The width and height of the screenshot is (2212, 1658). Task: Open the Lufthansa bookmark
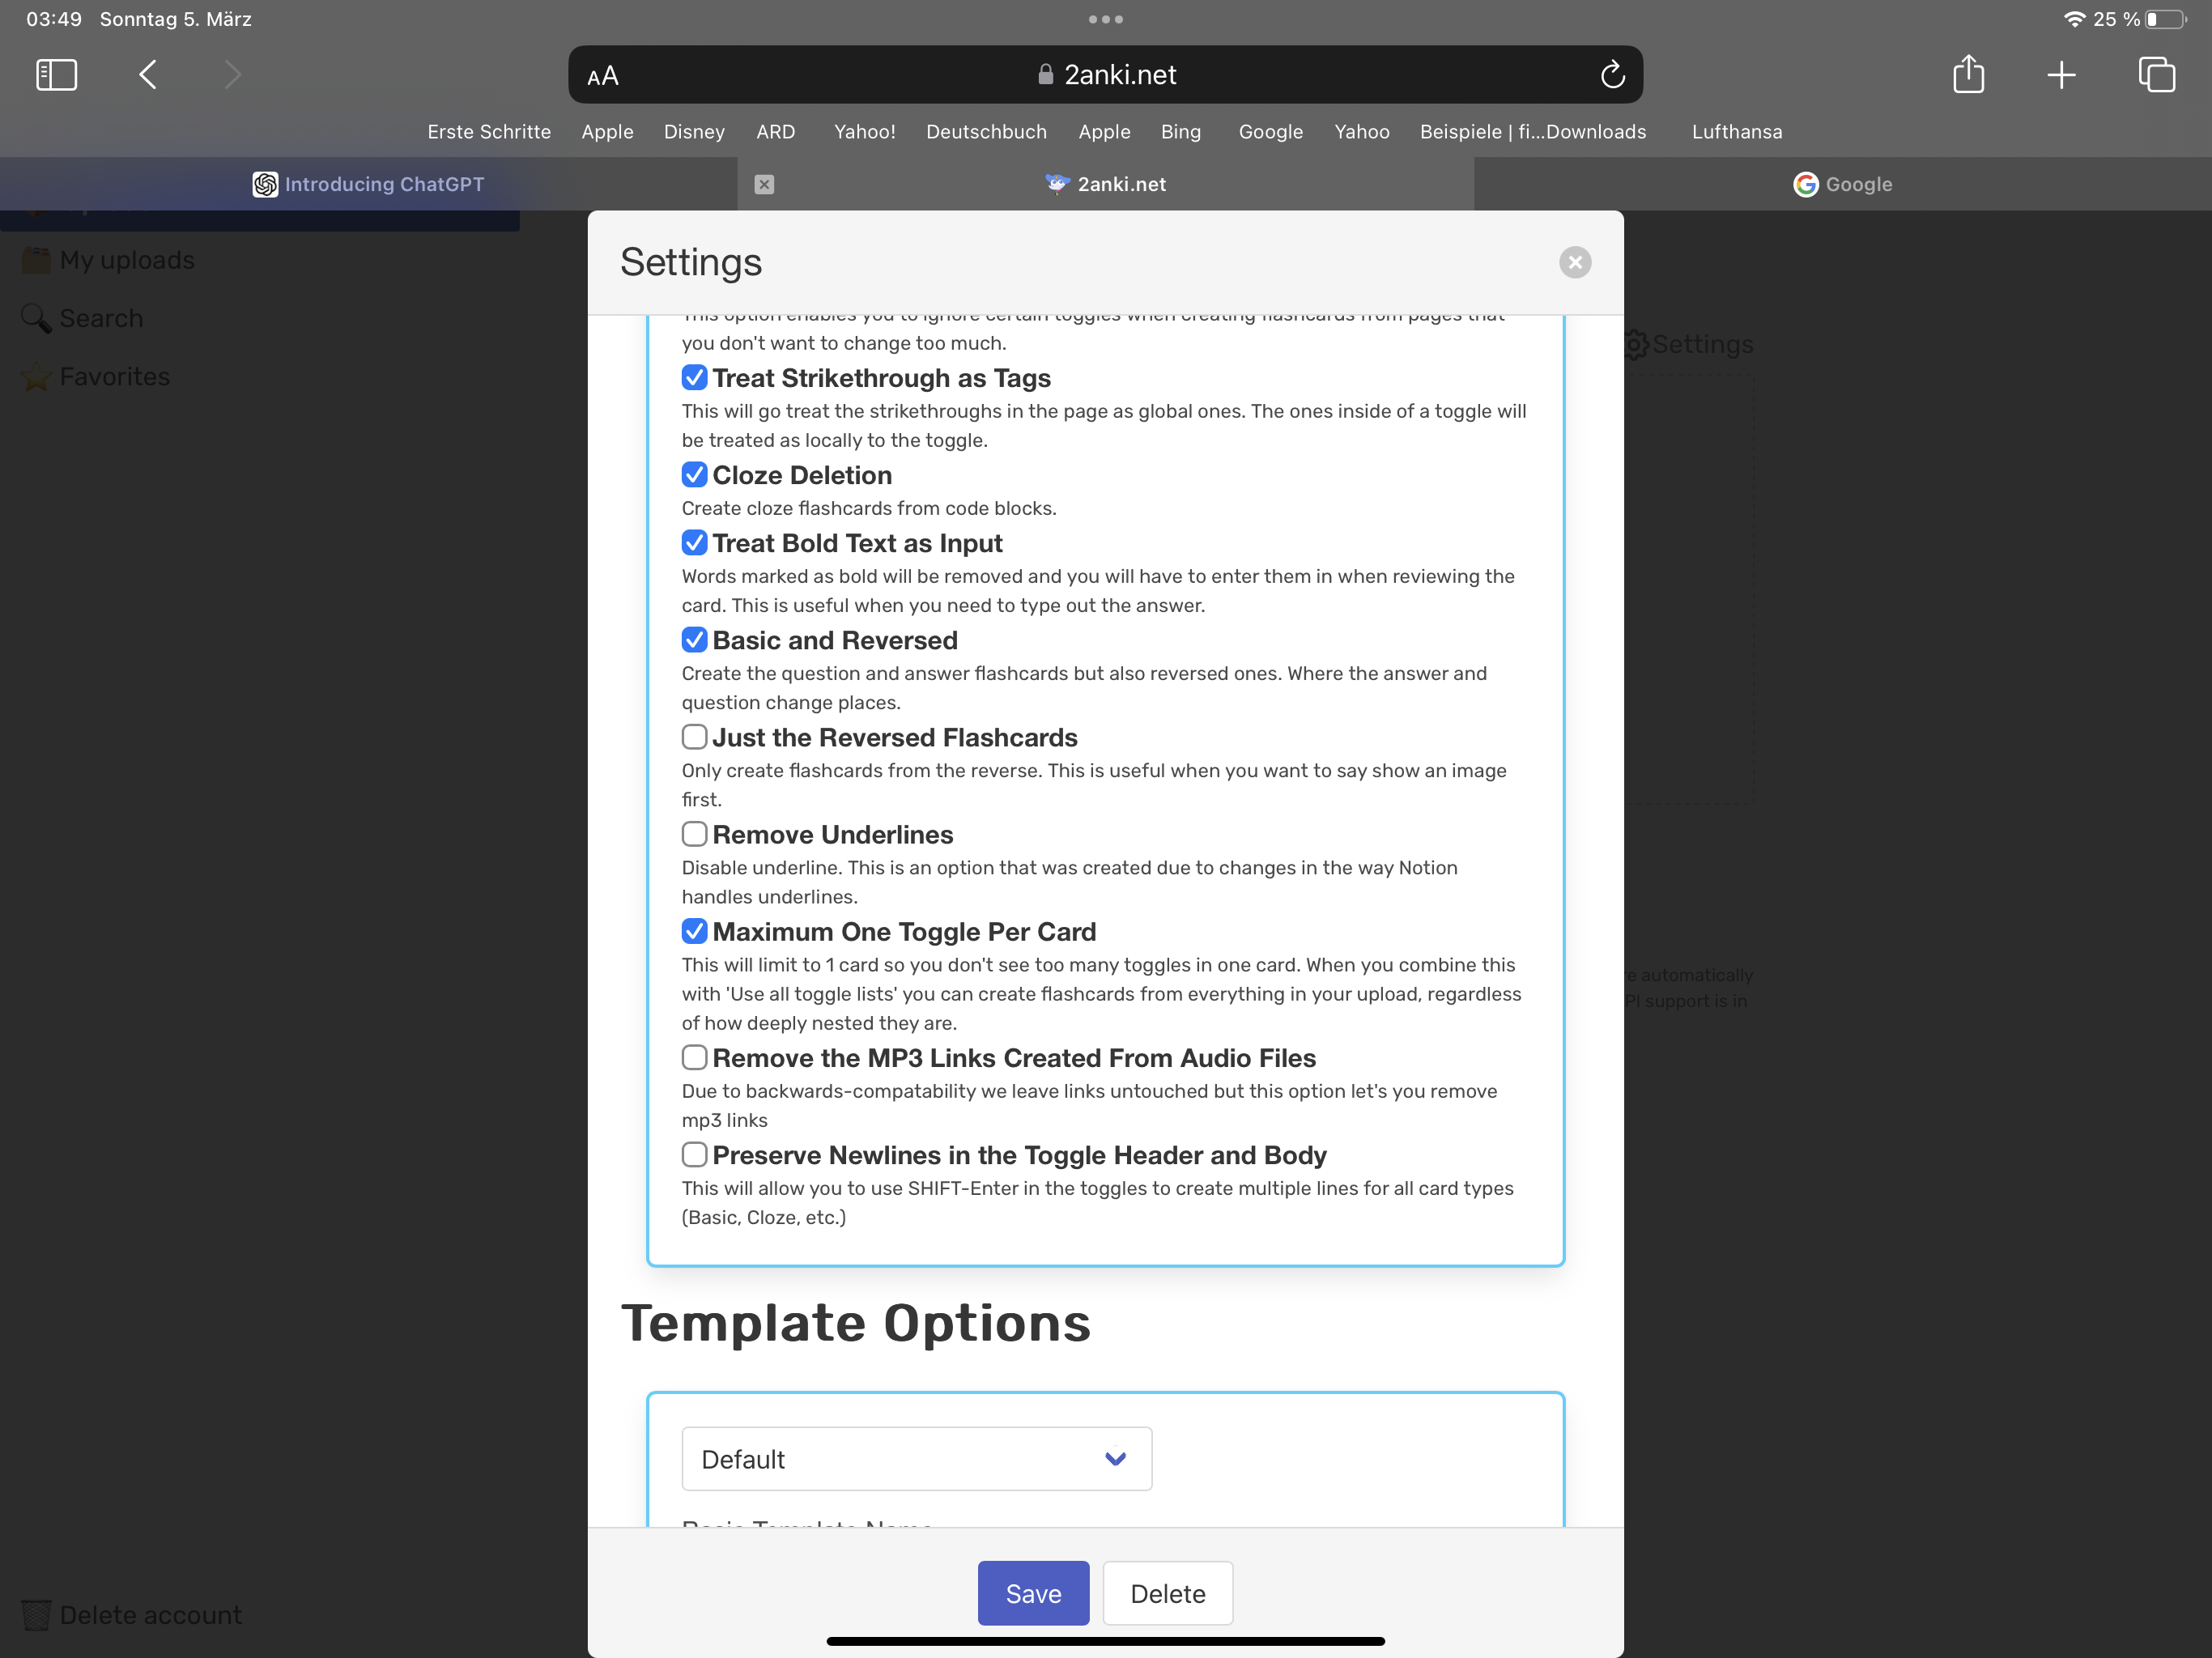1737,131
